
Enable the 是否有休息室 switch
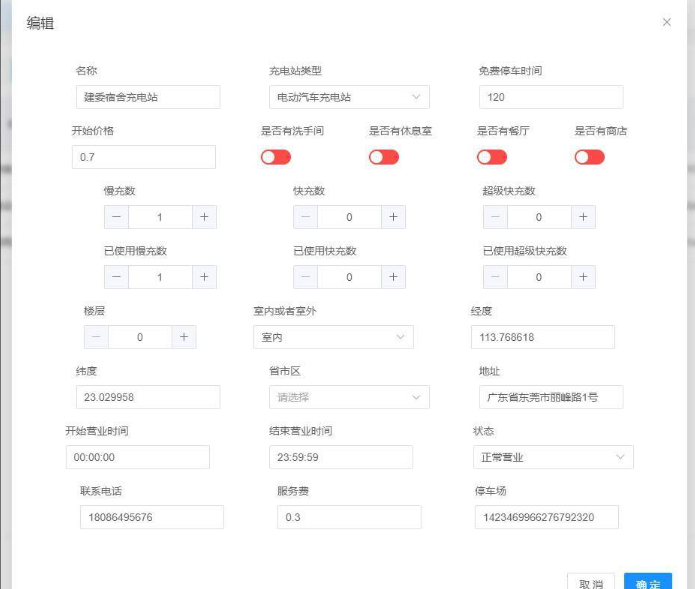click(384, 157)
